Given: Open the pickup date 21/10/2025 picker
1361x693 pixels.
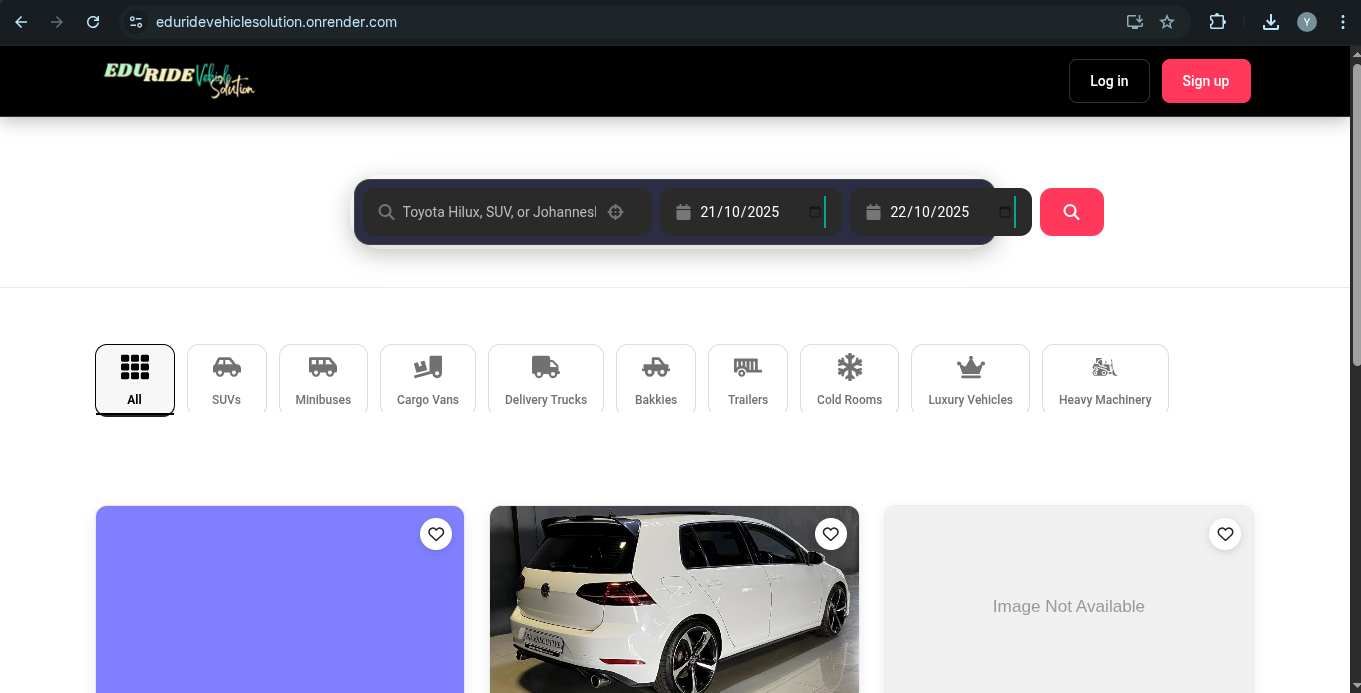Looking at the screenshot, I should pyautogui.click(x=739, y=212).
